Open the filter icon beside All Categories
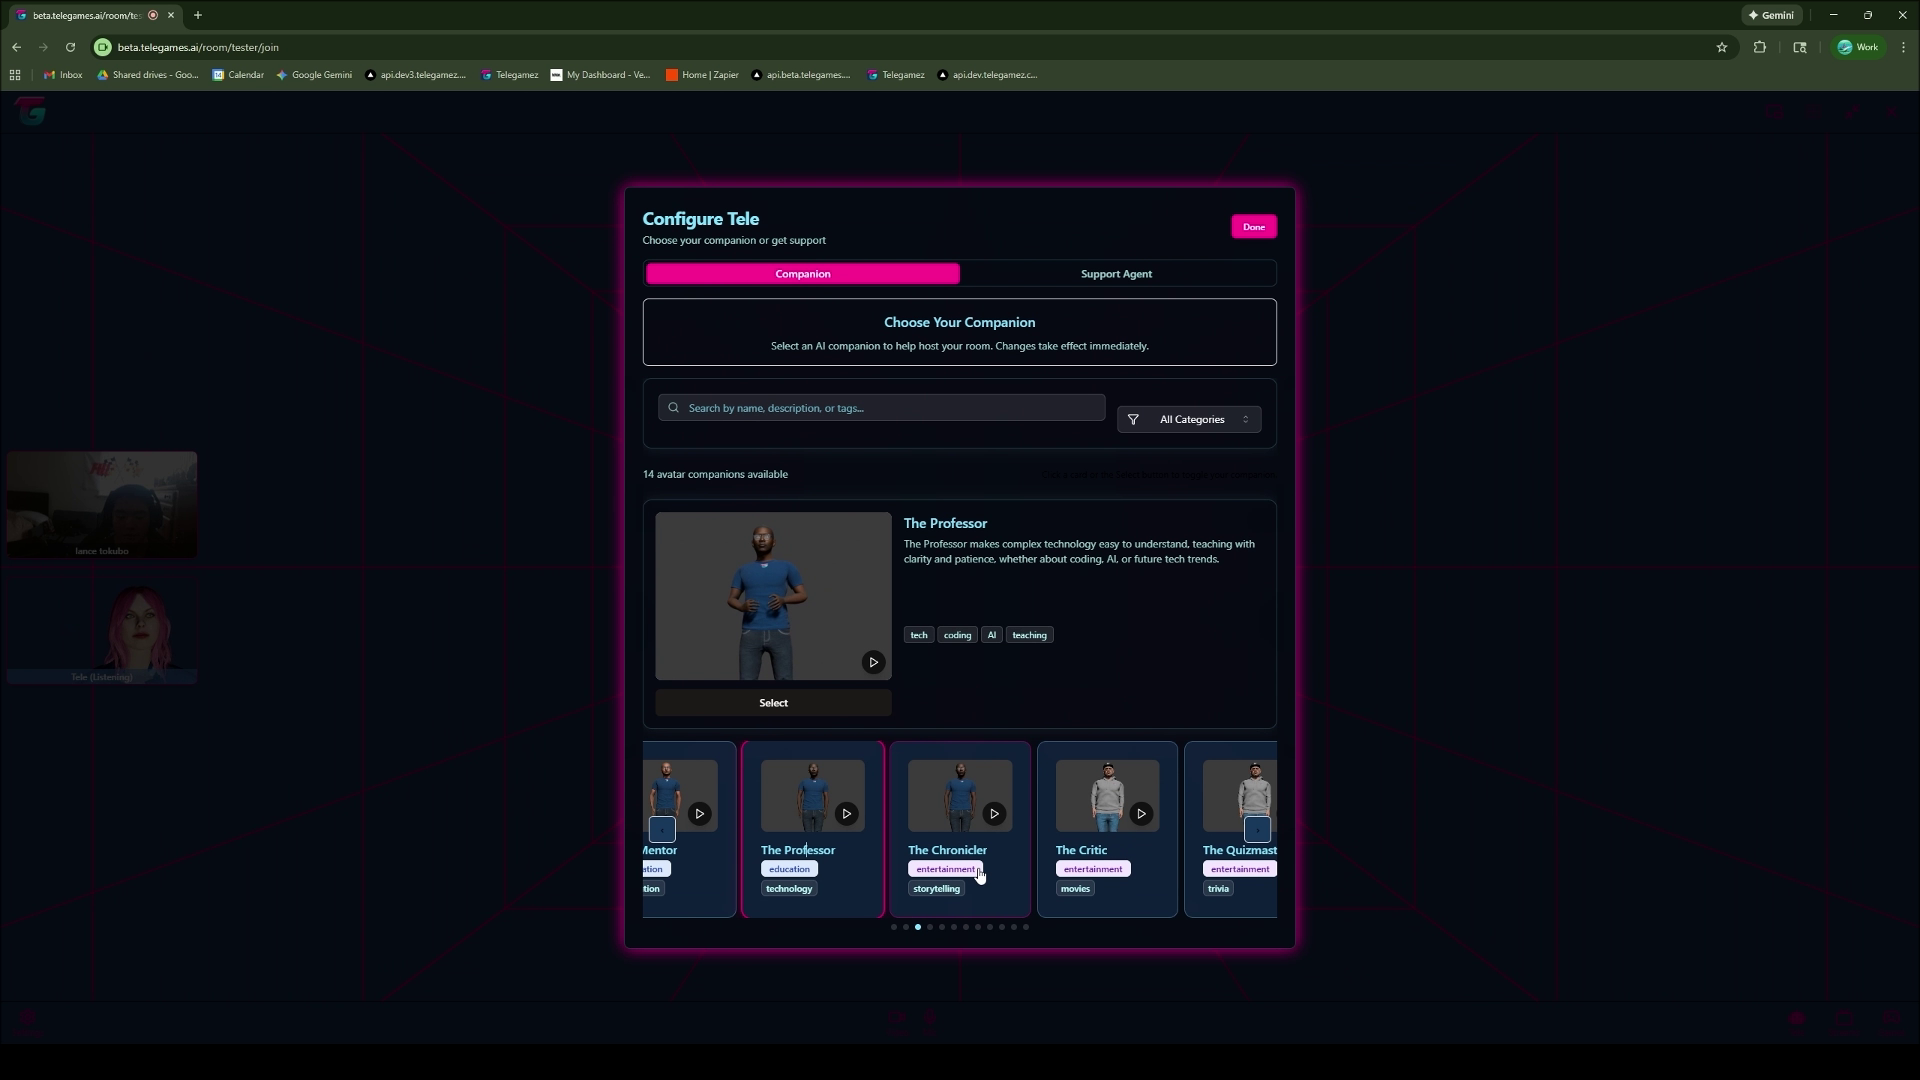 point(1134,419)
